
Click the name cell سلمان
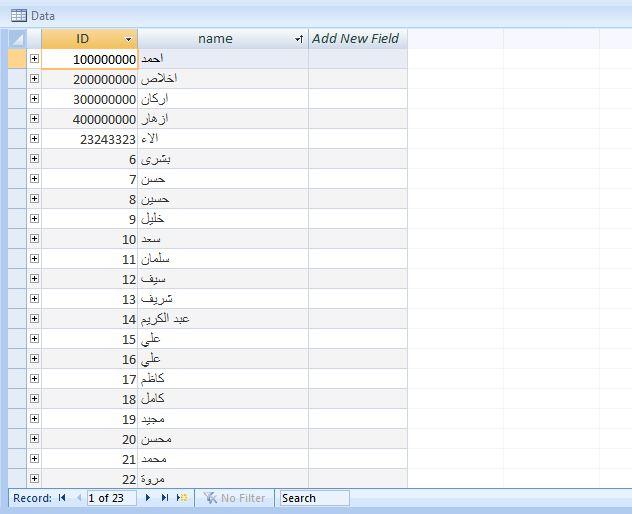coord(223,259)
